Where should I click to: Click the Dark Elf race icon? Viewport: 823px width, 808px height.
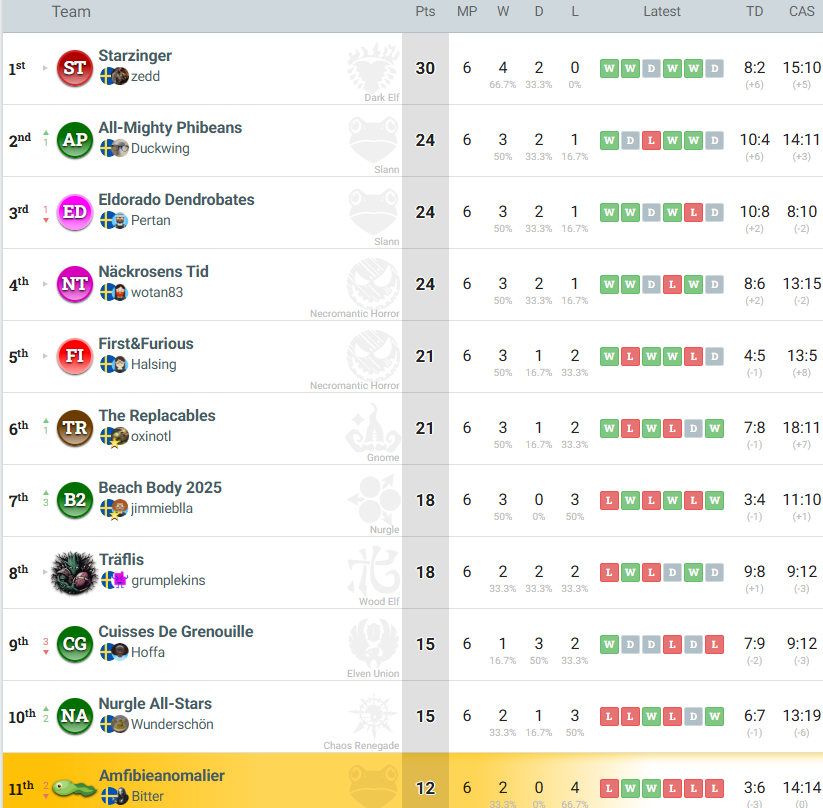coord(373,66)
